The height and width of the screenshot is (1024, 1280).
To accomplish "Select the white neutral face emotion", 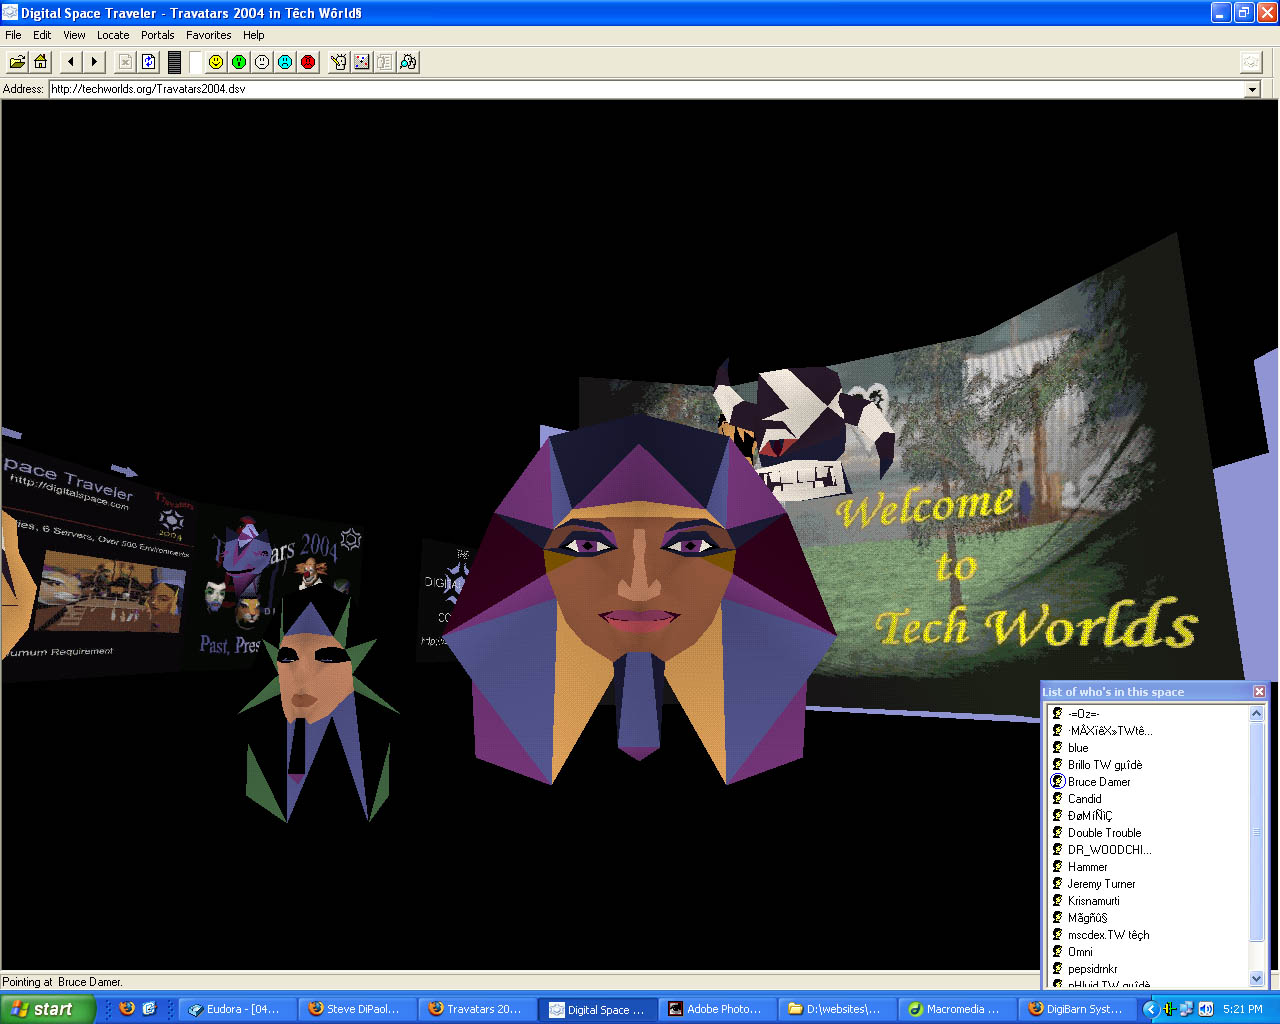I will pyautogui.click(x=262, y=62).
